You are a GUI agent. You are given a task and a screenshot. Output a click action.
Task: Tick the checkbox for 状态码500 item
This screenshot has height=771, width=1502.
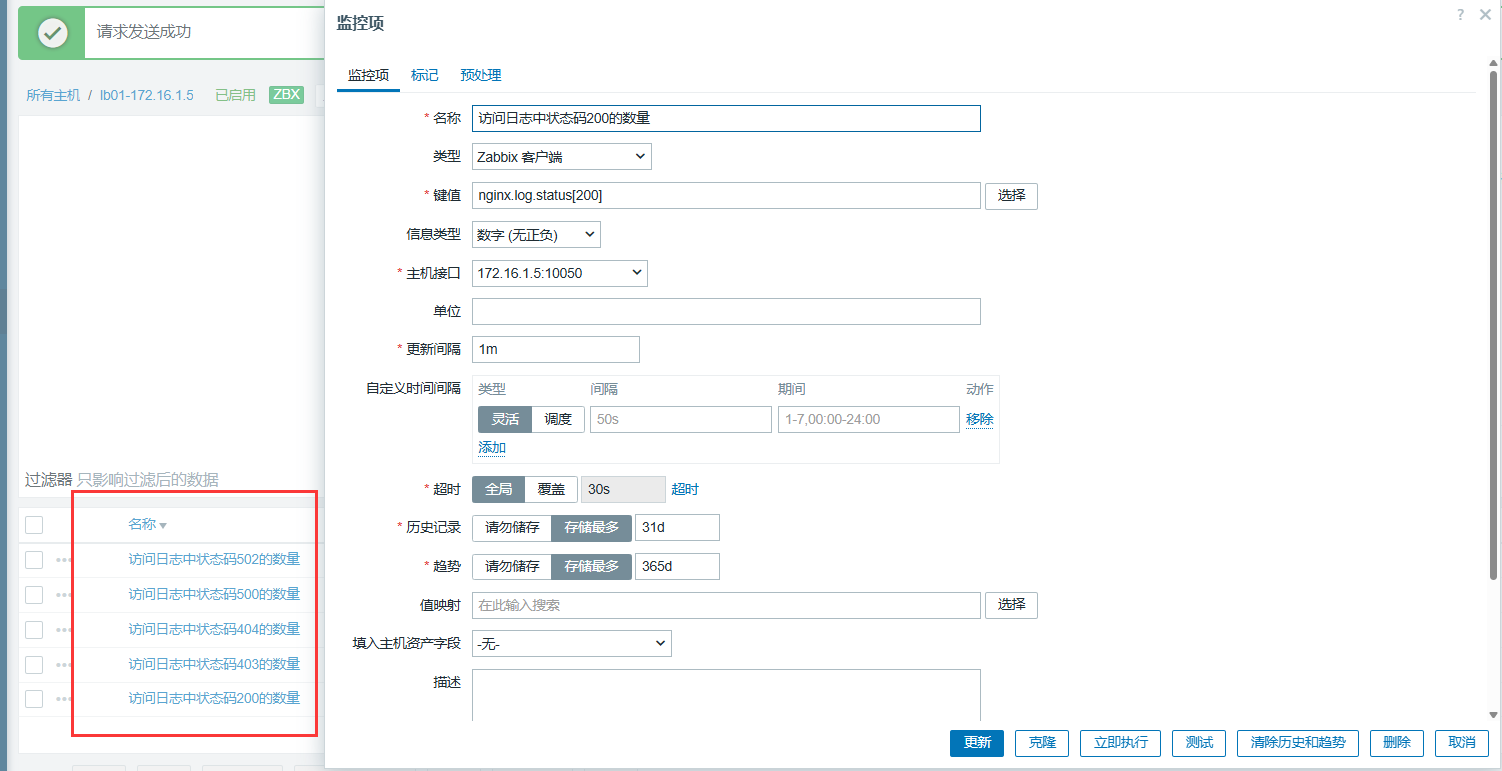coord(34,595)
